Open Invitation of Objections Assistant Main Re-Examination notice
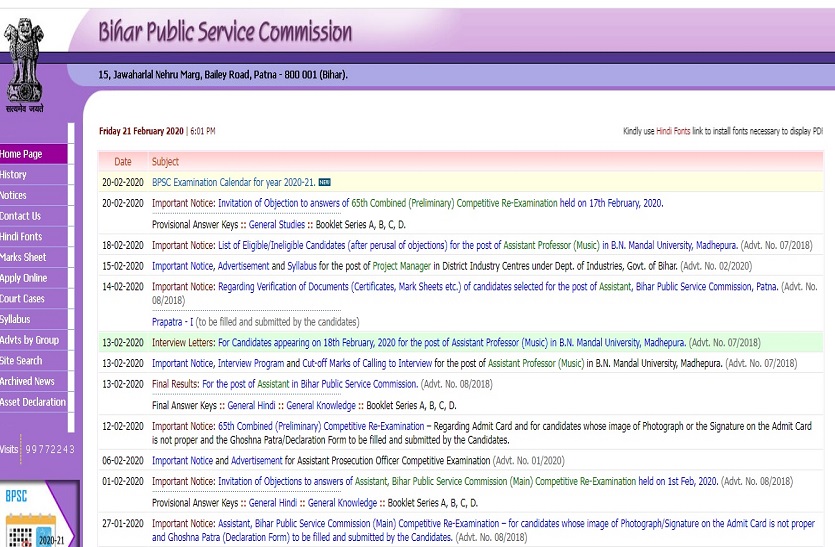This screenshot has width=835, height=547. (x=468, y=482)
